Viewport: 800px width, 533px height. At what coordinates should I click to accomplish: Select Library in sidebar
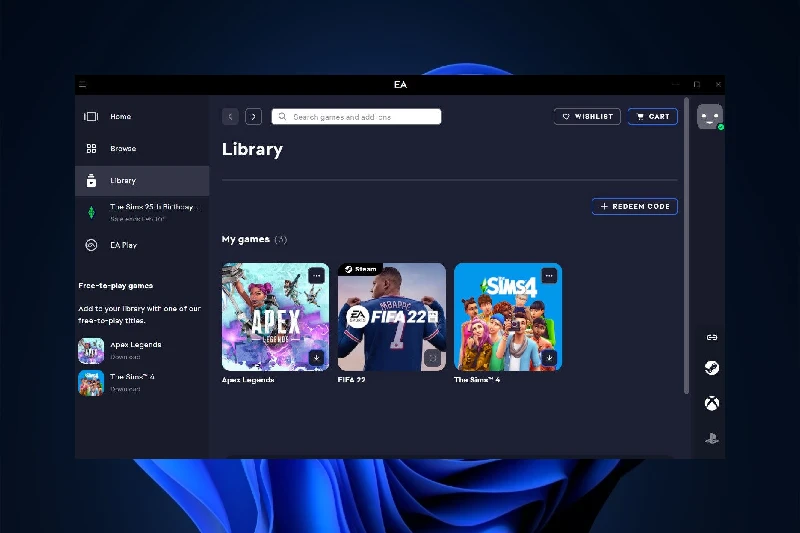142,181
